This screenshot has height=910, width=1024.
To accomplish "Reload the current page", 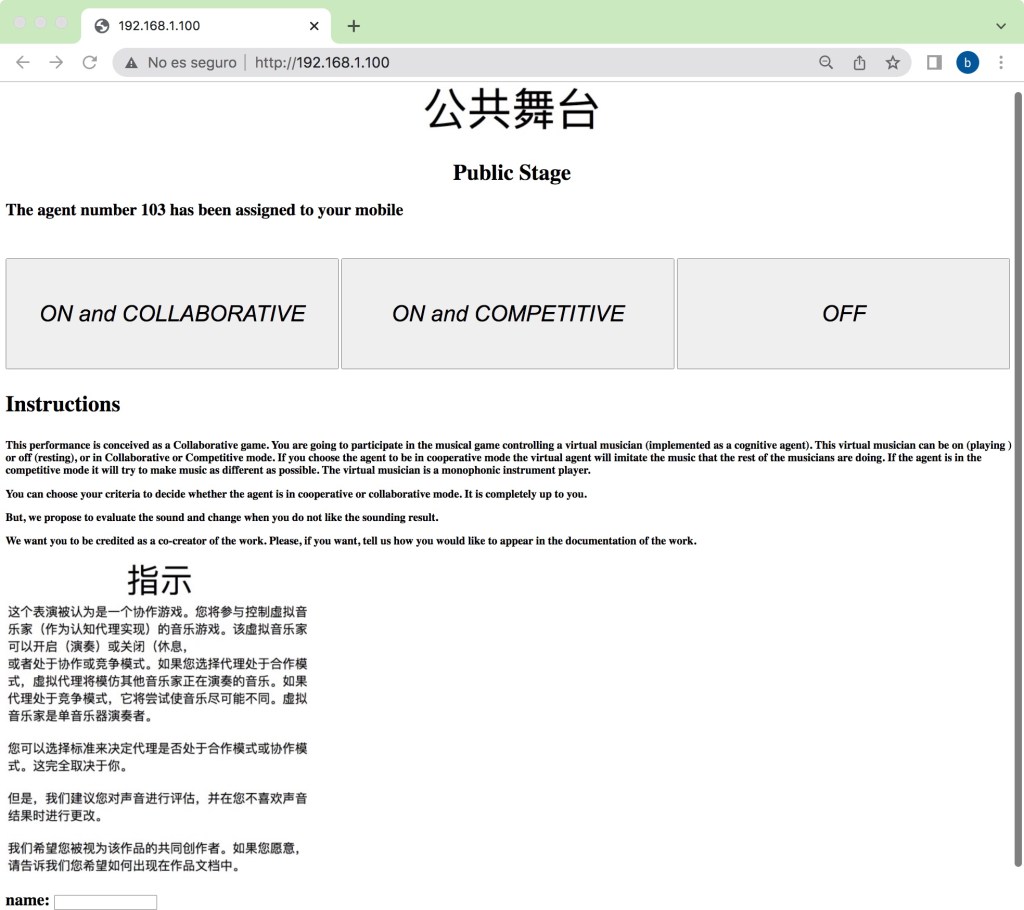I will 89,62.
